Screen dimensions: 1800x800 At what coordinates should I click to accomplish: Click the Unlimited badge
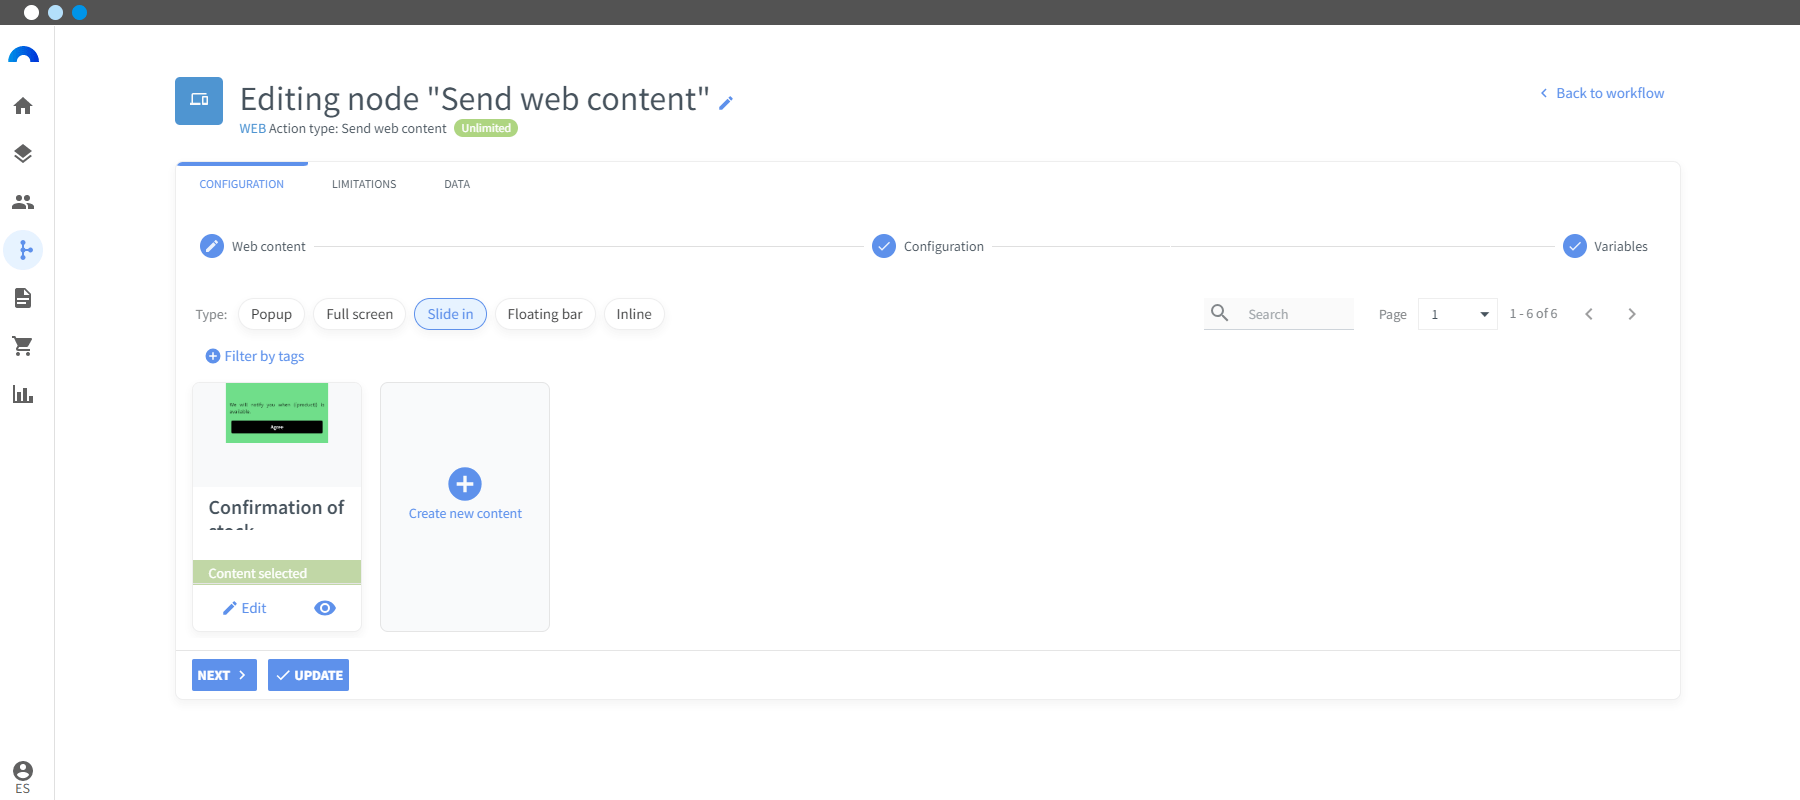click(x=486, y=128)
